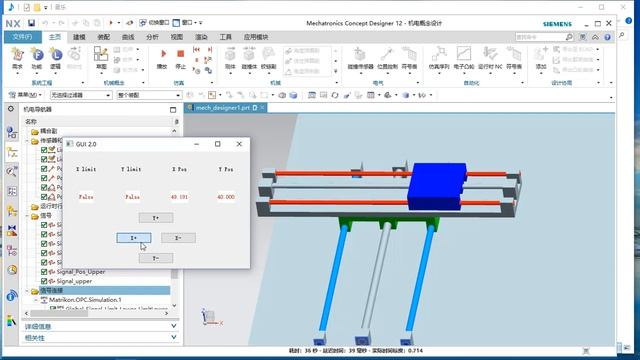Click the magnifier icon in command search
The height and width of the screenshot is (360, 640).
pos(569,37)
